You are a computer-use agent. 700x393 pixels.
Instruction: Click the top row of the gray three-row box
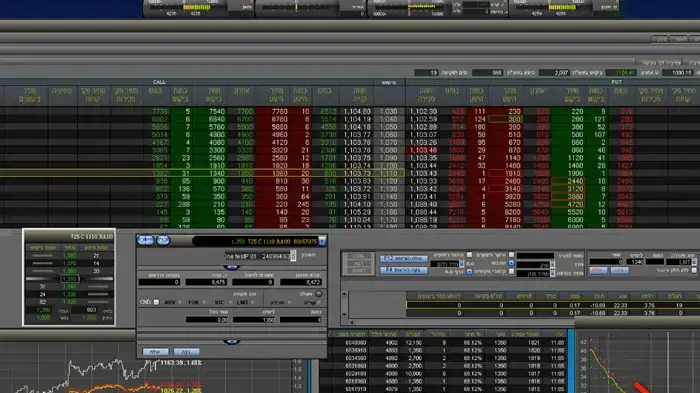pos(358,256)
